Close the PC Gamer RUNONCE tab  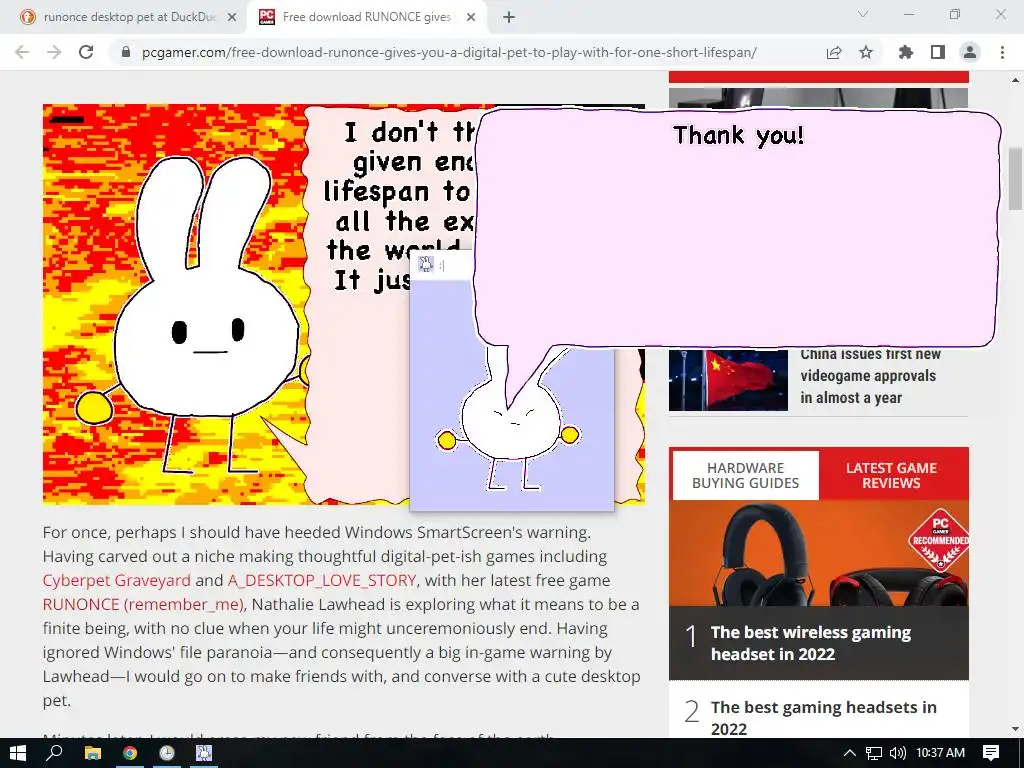tap(471, 18)
